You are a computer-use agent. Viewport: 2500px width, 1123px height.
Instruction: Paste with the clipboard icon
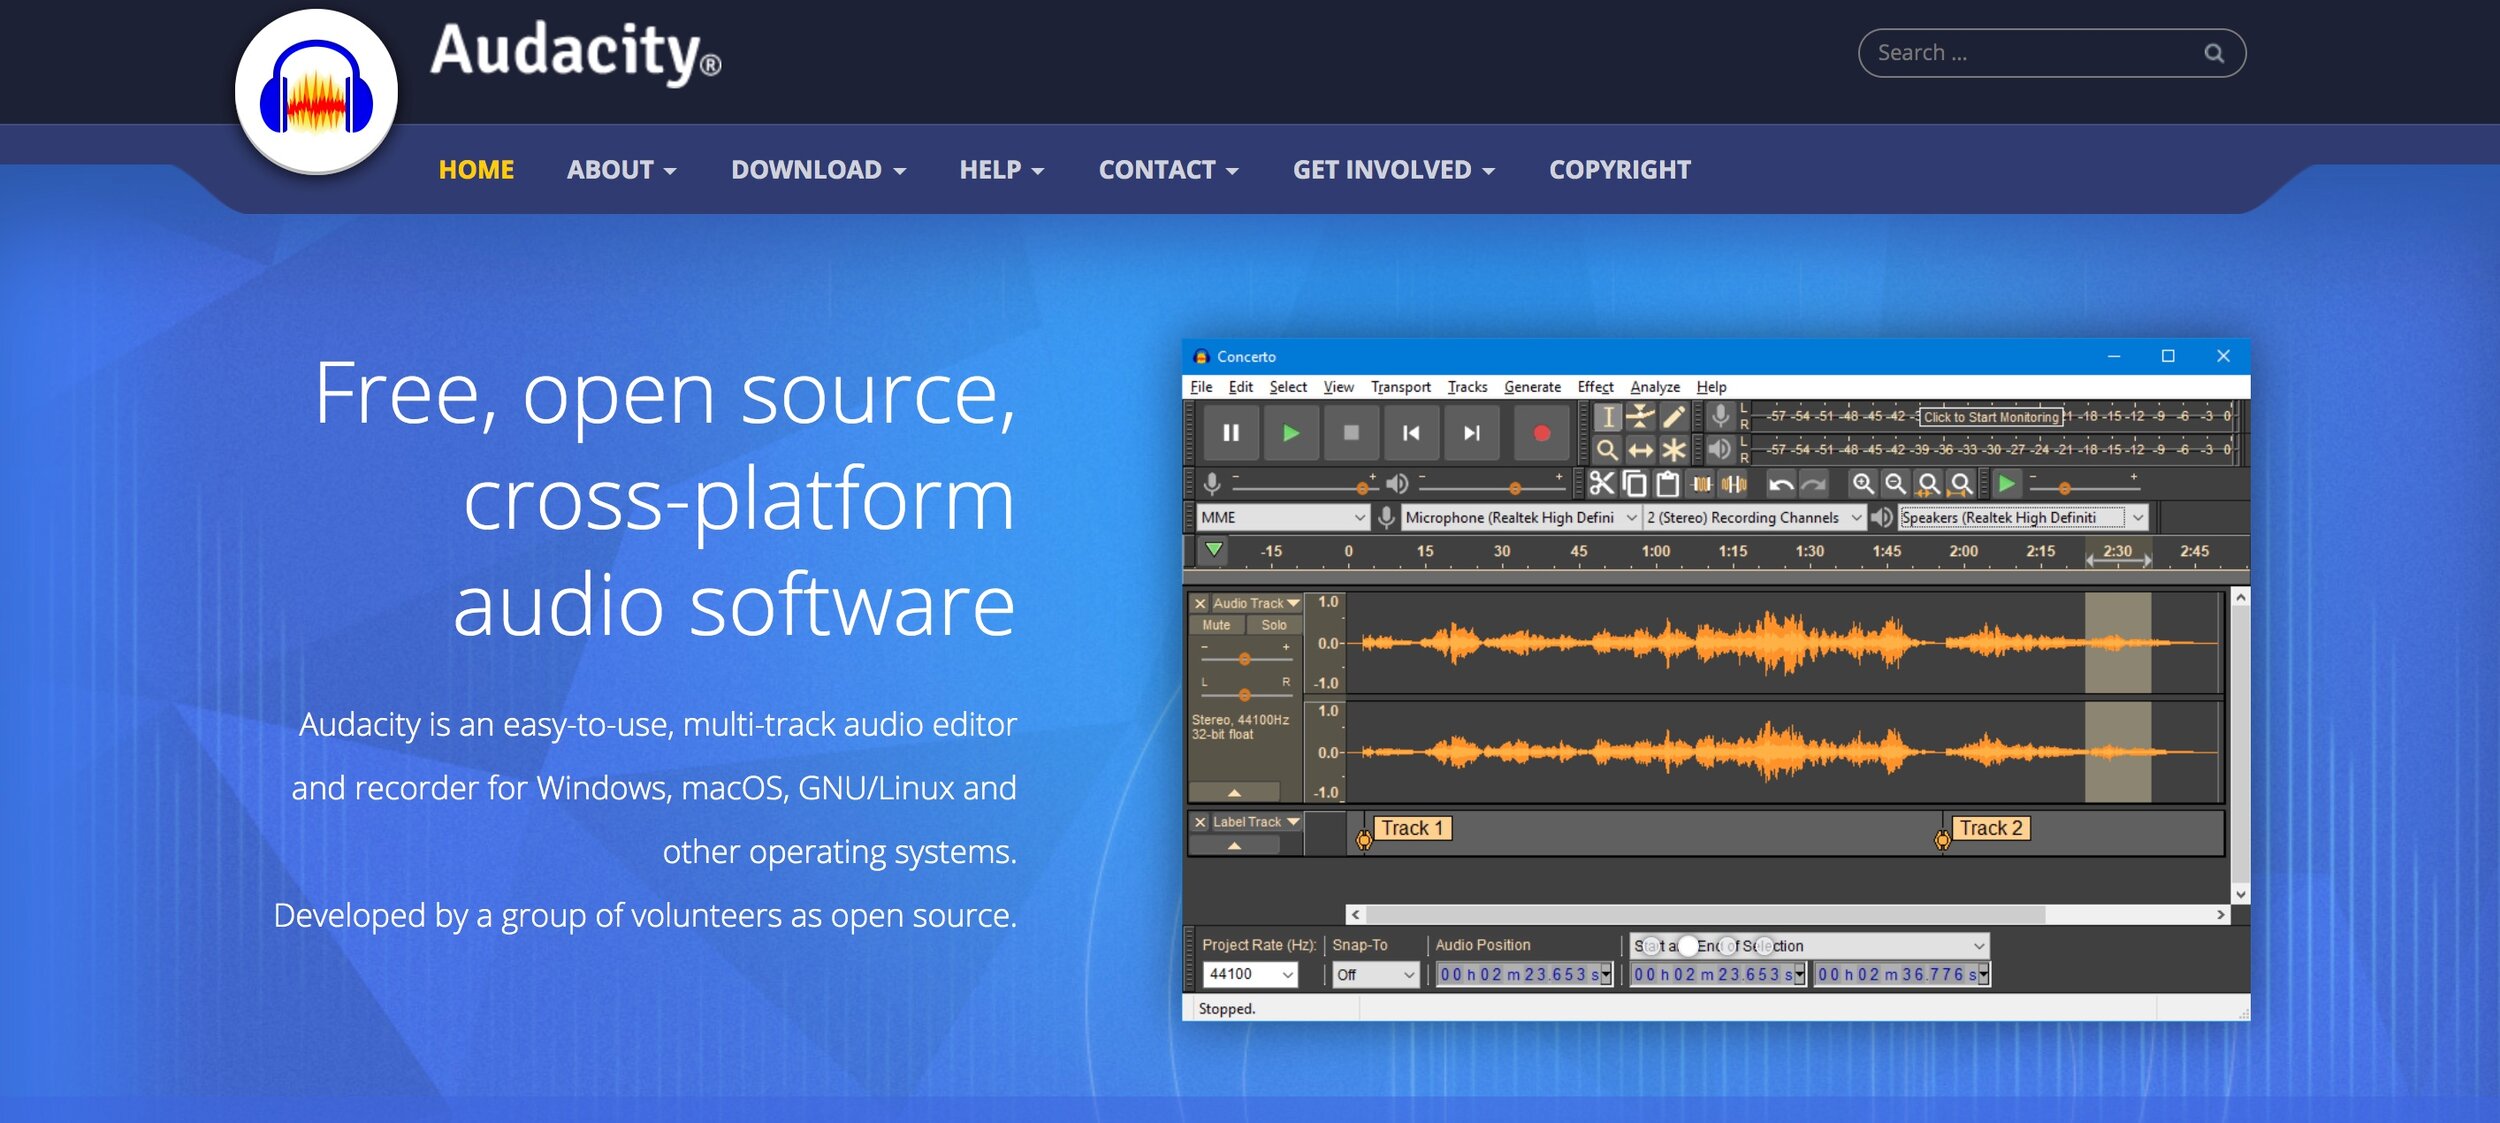[1667, 484]
